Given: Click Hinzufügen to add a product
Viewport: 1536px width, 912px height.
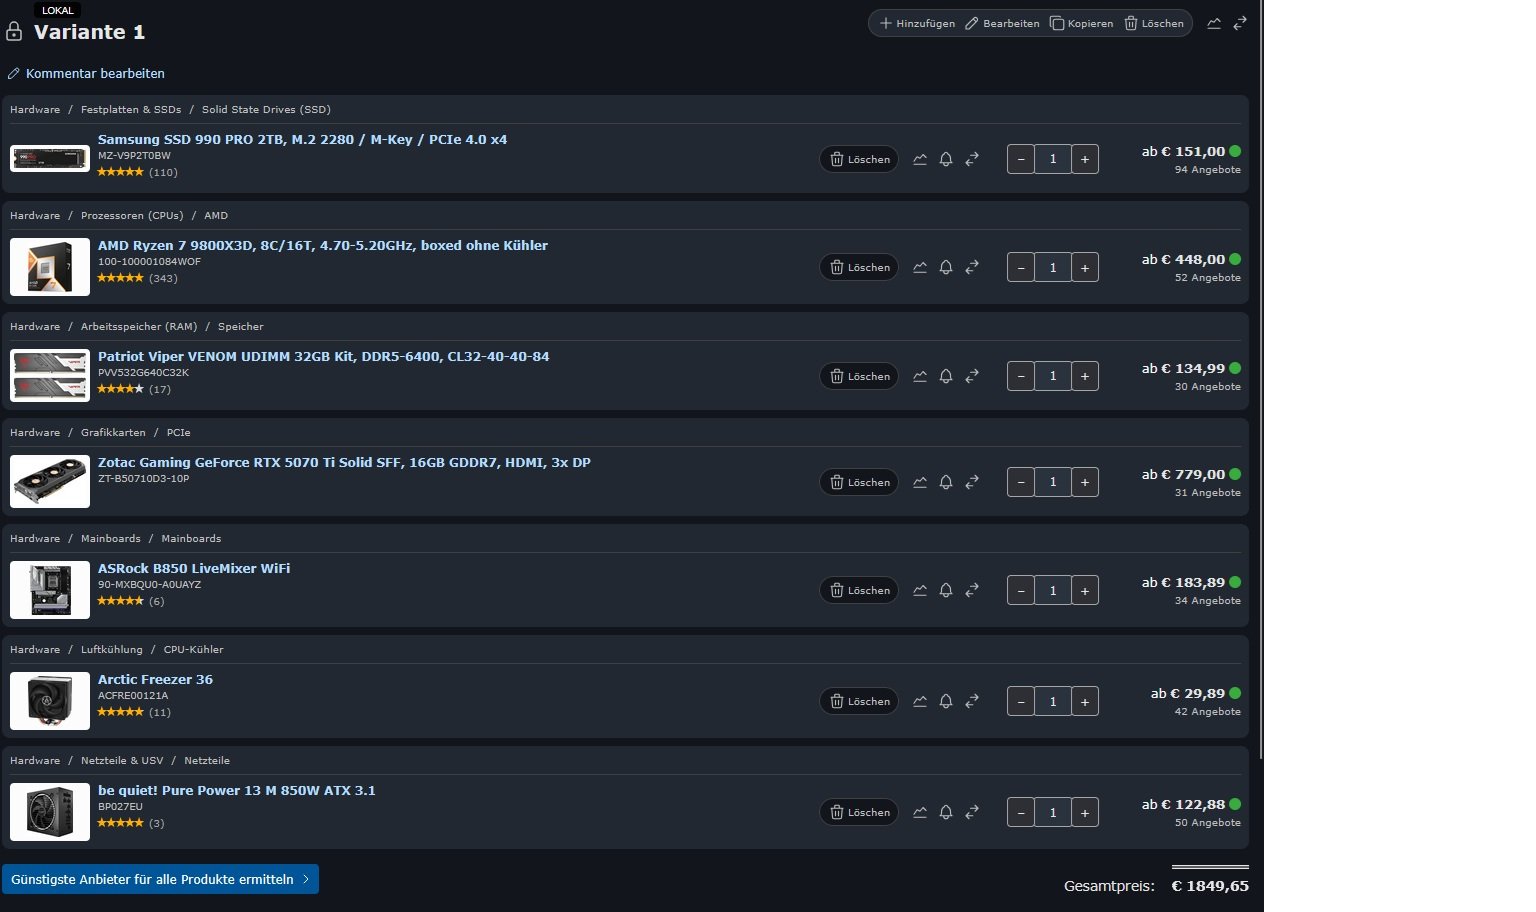Looking at the screenshot, I should click(x=917, y=23).
